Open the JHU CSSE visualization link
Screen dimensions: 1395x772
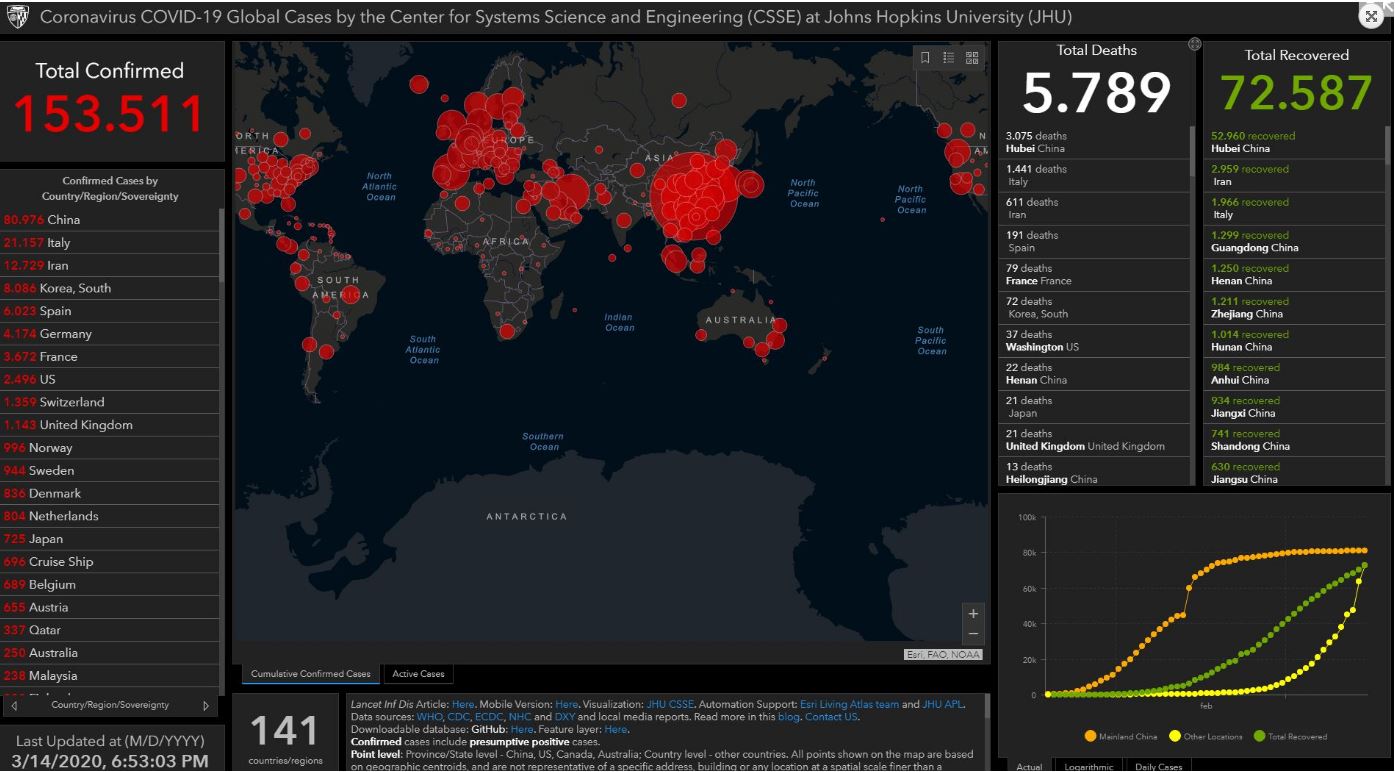670,704
